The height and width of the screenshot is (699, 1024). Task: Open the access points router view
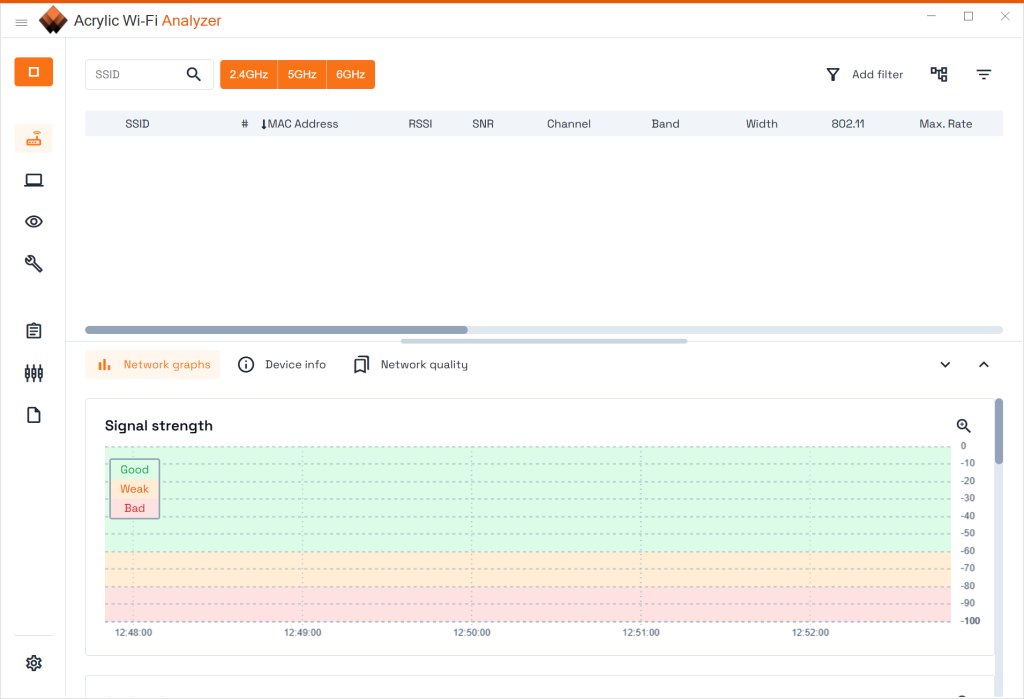pos(34,138)
